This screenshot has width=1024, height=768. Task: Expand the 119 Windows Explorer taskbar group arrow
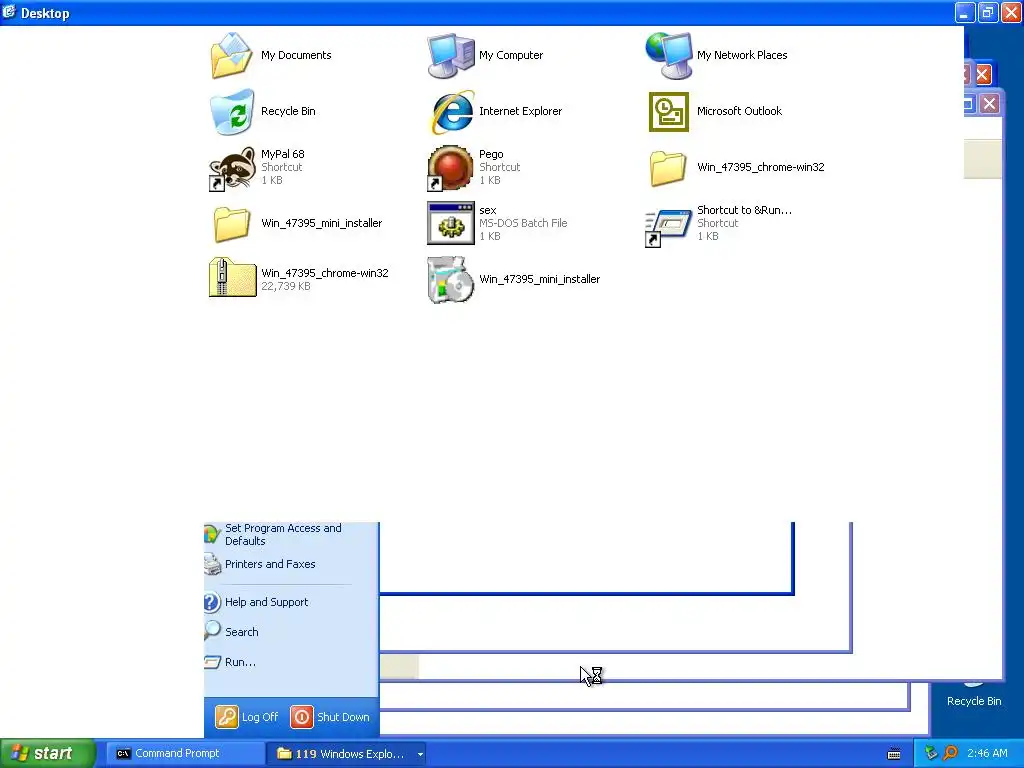click(420, 754)
